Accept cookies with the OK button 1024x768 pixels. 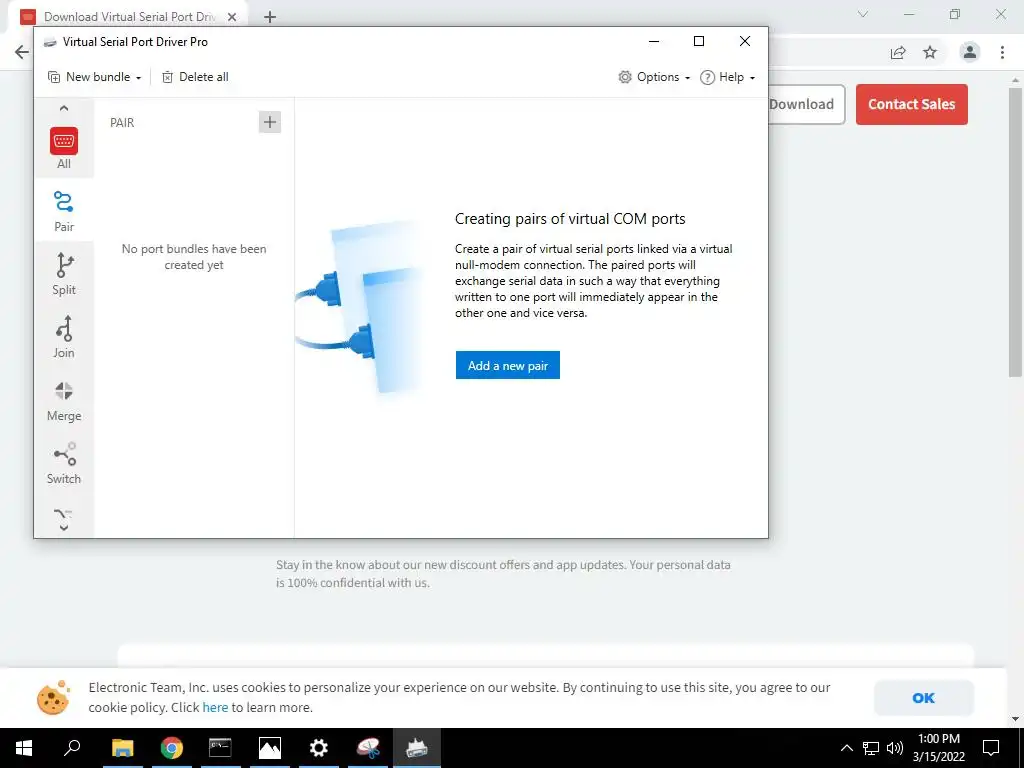point(923,697)
